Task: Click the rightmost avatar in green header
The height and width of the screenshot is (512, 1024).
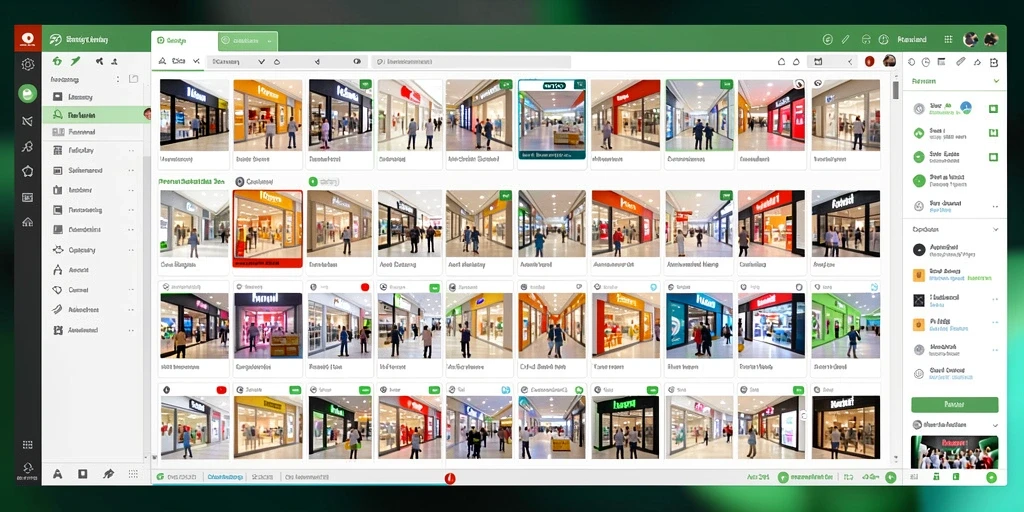Action: click(991, 39)
